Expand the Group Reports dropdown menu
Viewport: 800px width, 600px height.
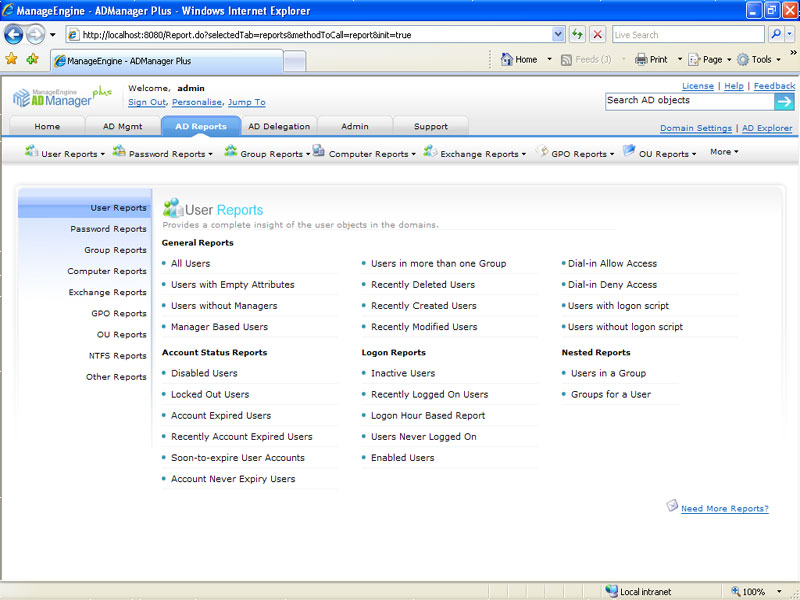click(x=308, y=154)
